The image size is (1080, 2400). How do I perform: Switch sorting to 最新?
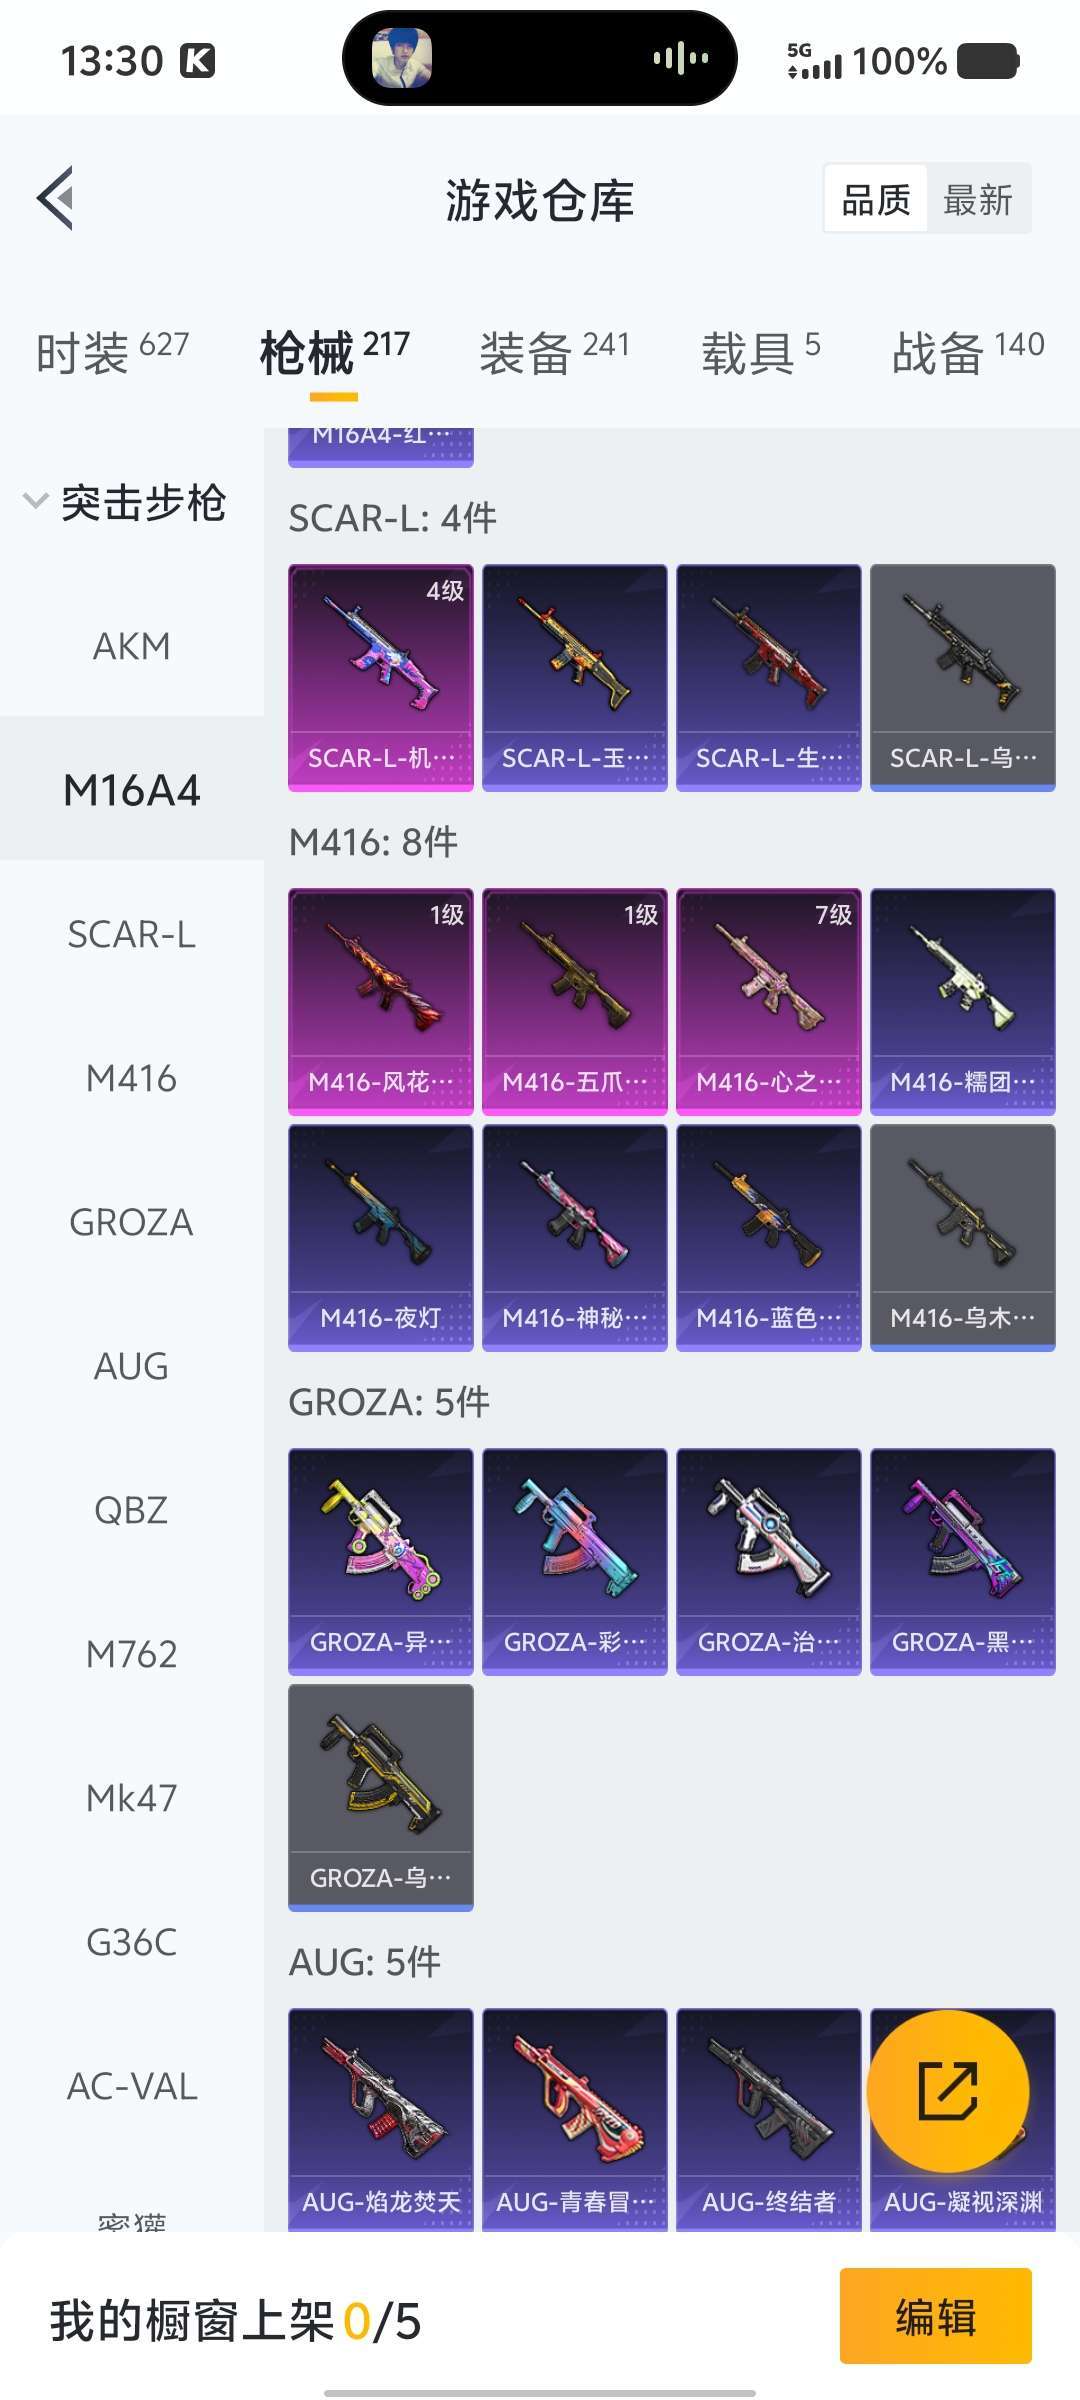[978, 199]
